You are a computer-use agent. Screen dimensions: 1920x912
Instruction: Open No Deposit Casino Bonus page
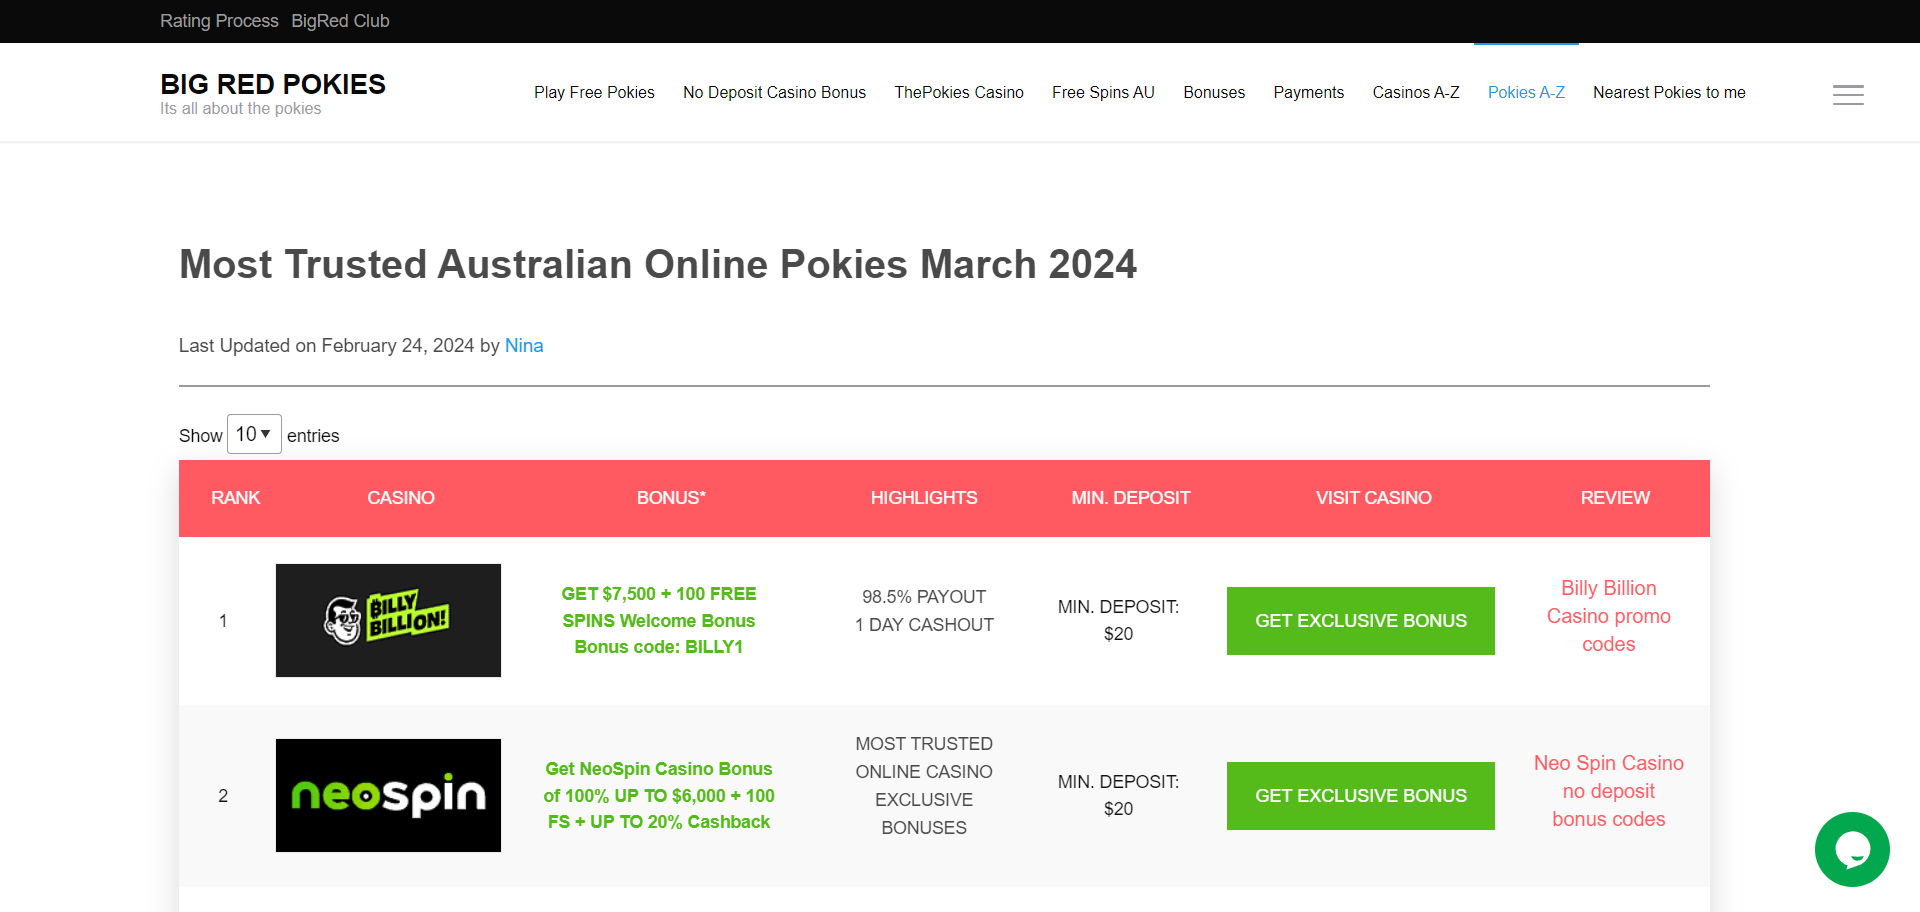pyautogui.click(x=774, y=92)
